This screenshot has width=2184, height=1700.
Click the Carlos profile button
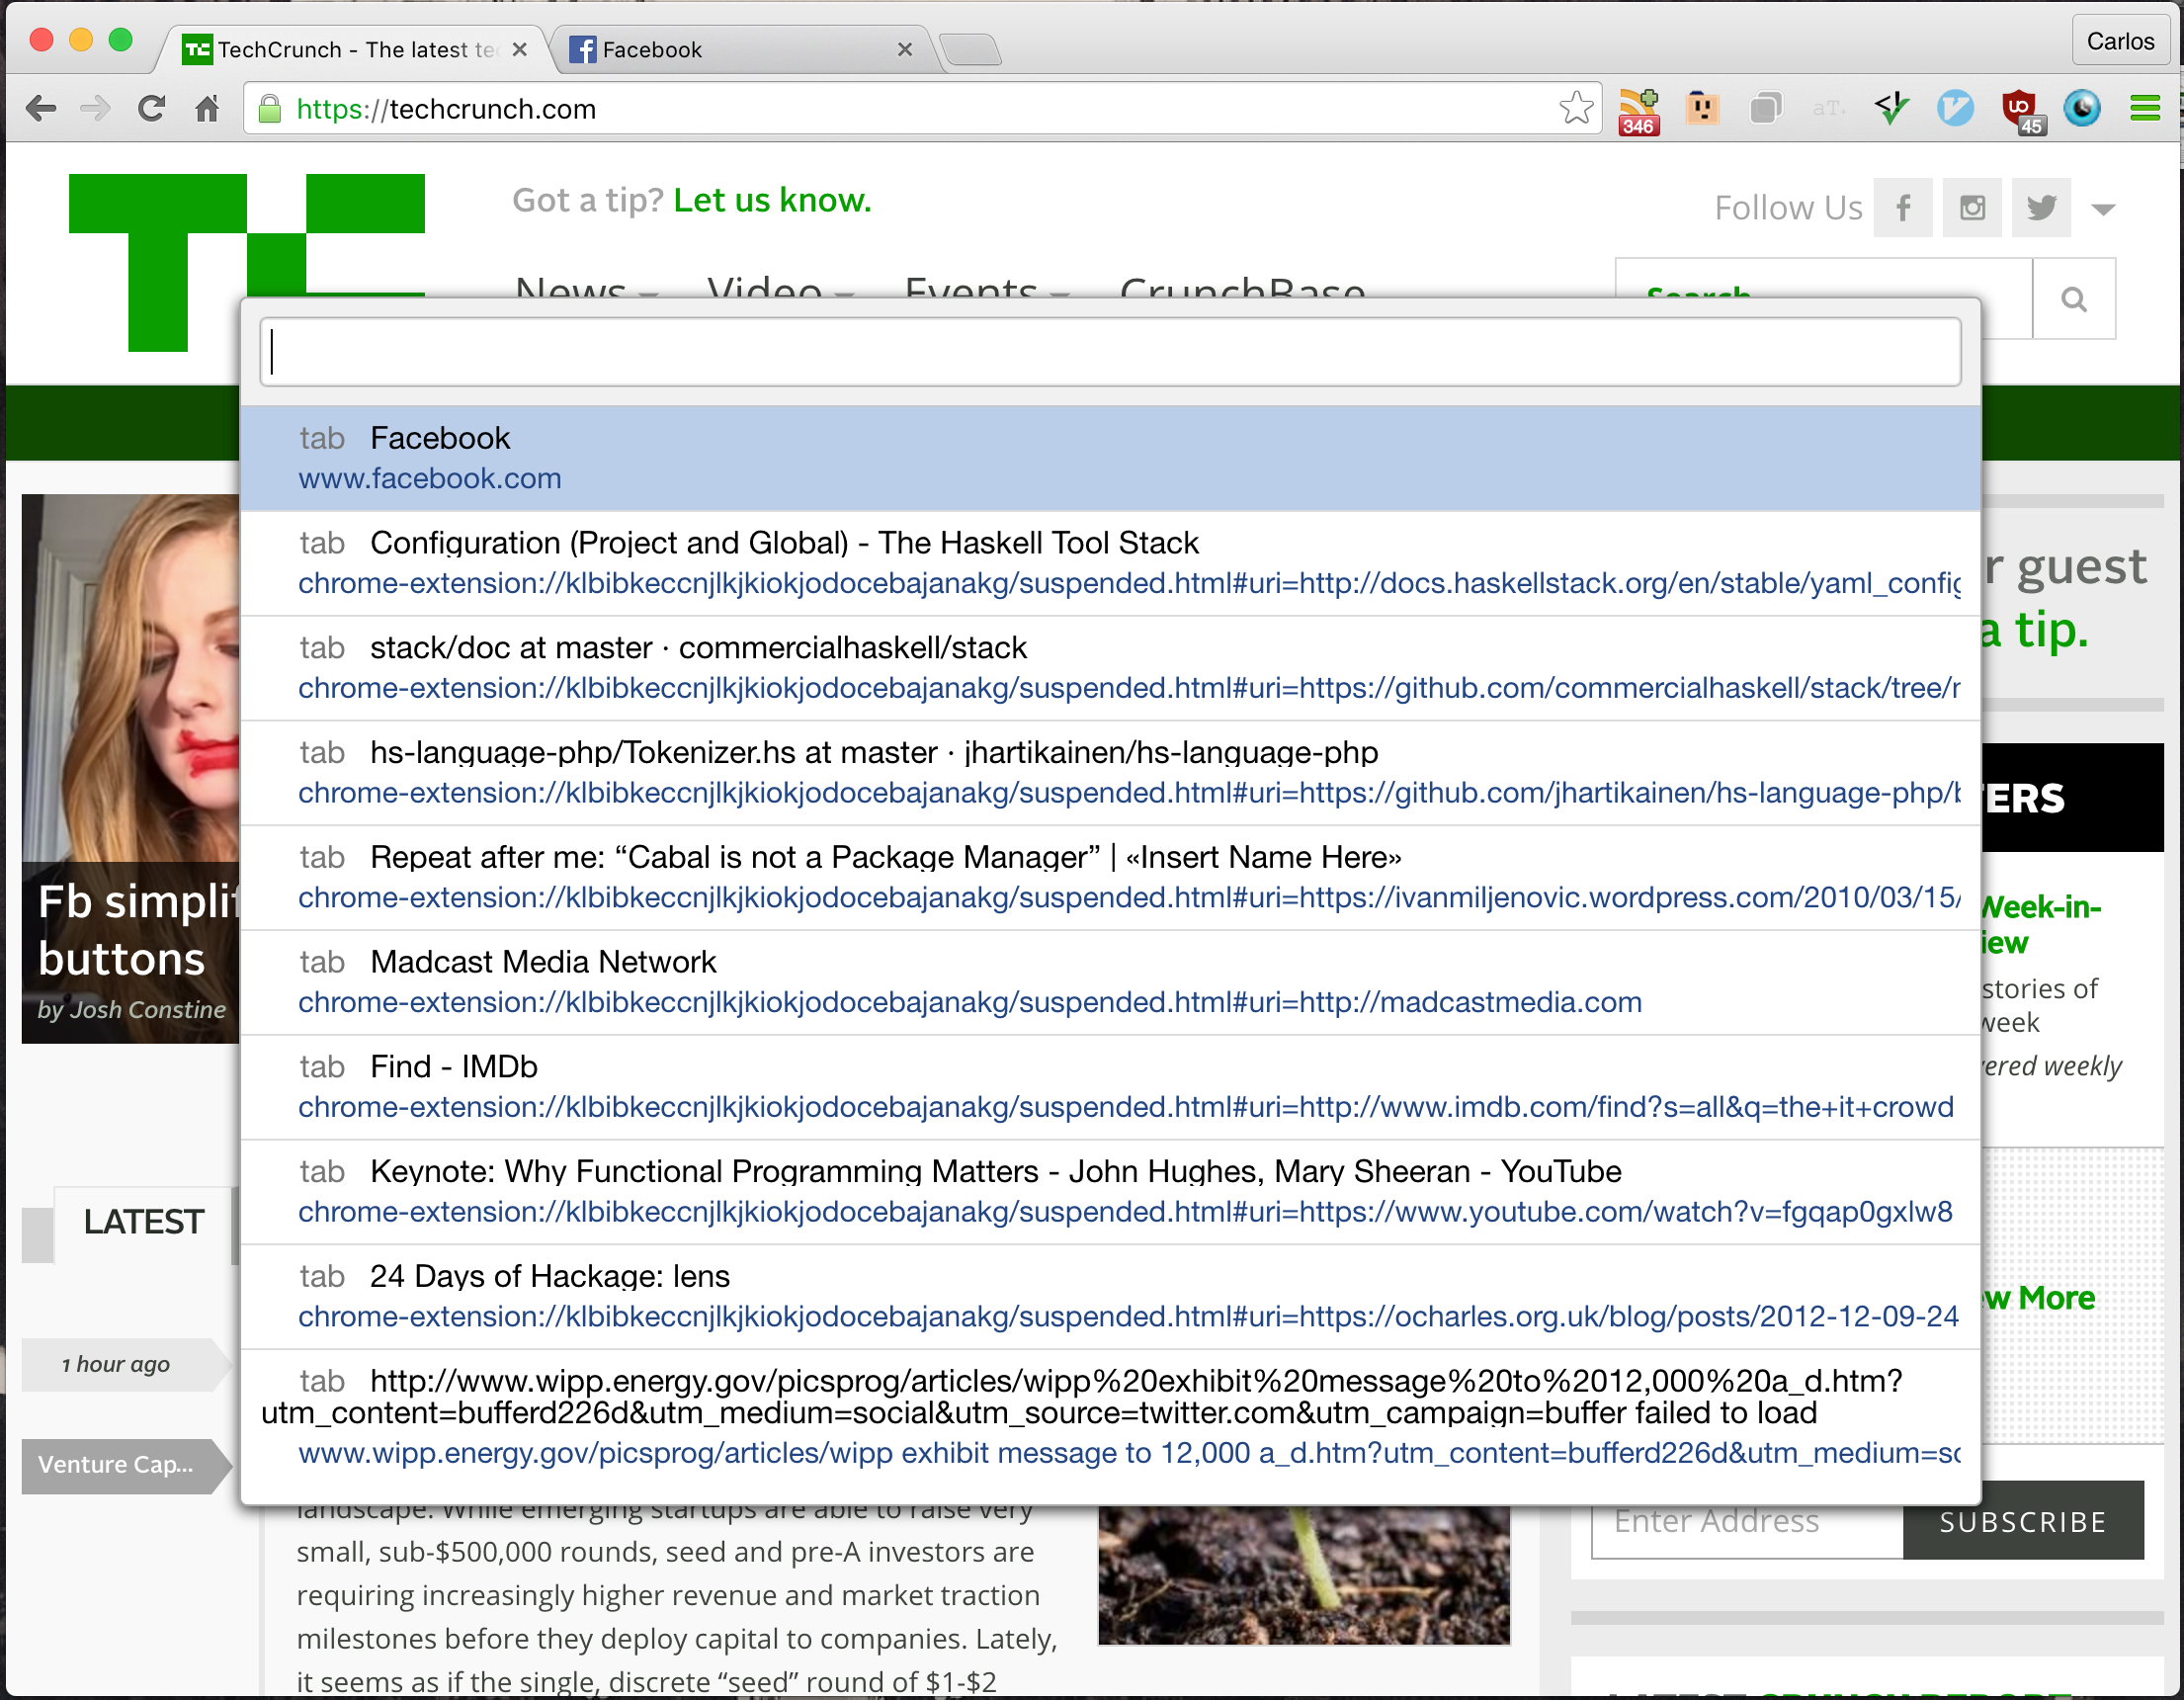tap(2120, 41)
